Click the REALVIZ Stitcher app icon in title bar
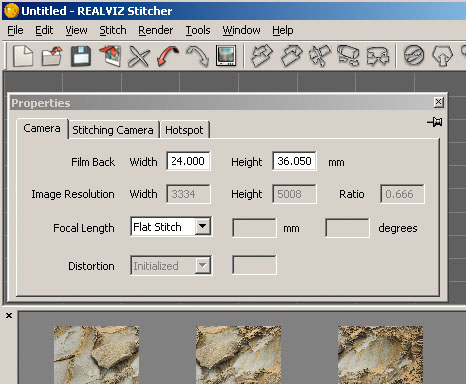The height and width of the screenshot is (384, 466). 11,11
